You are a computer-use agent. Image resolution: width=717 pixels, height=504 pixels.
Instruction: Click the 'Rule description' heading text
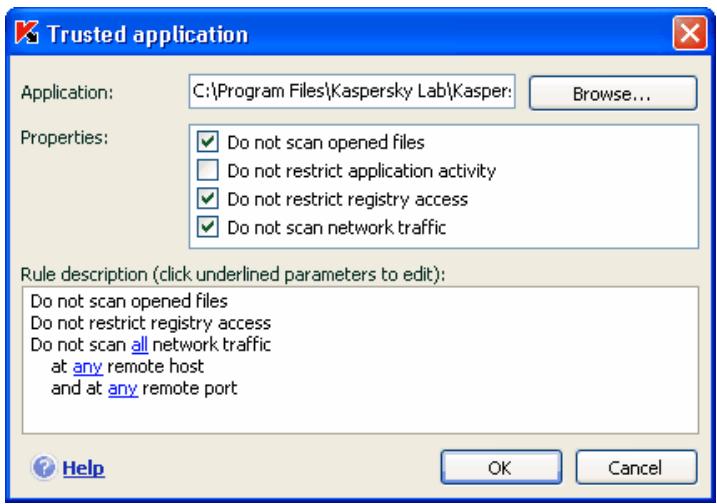pos(233,274)
